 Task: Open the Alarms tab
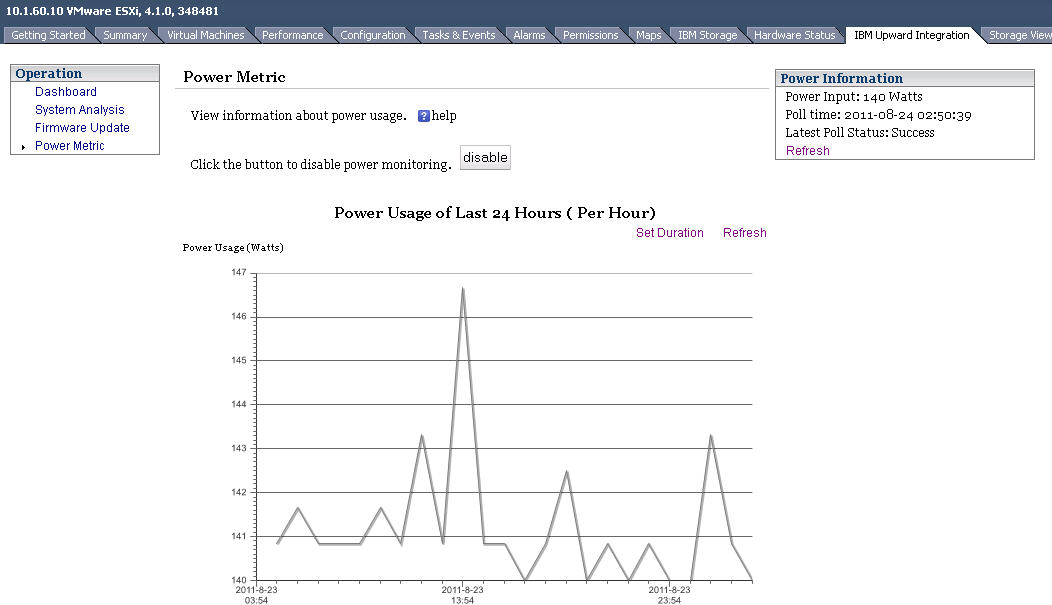coord(529,35)
